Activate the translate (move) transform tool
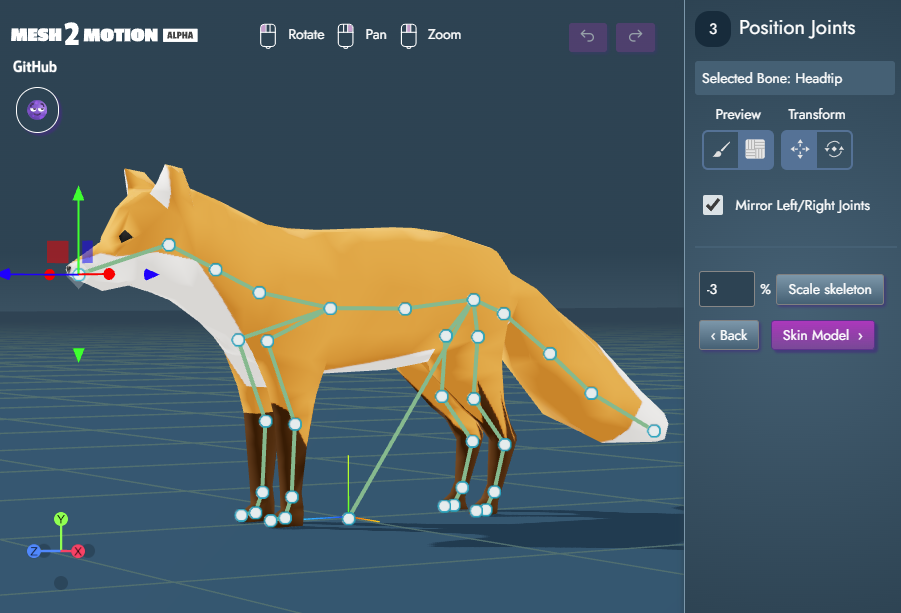 click(x=799, y=150)
